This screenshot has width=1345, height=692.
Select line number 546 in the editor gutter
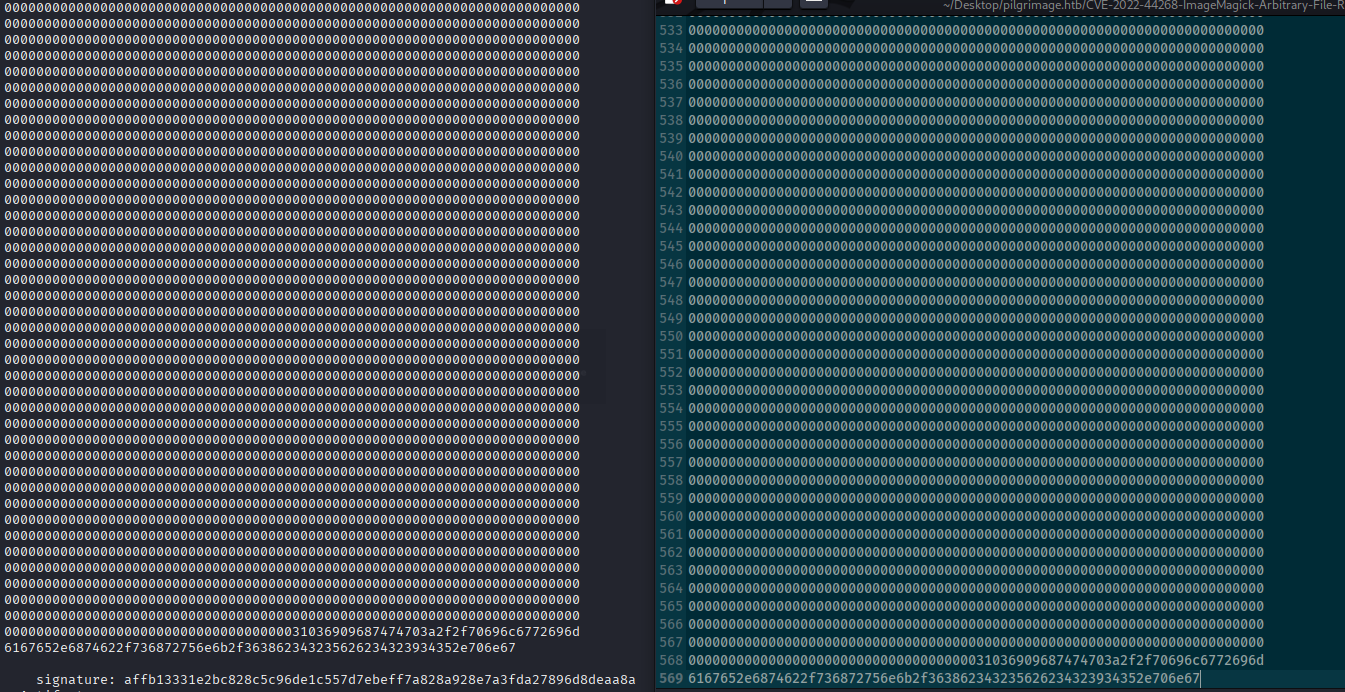[x=671, y=264]
